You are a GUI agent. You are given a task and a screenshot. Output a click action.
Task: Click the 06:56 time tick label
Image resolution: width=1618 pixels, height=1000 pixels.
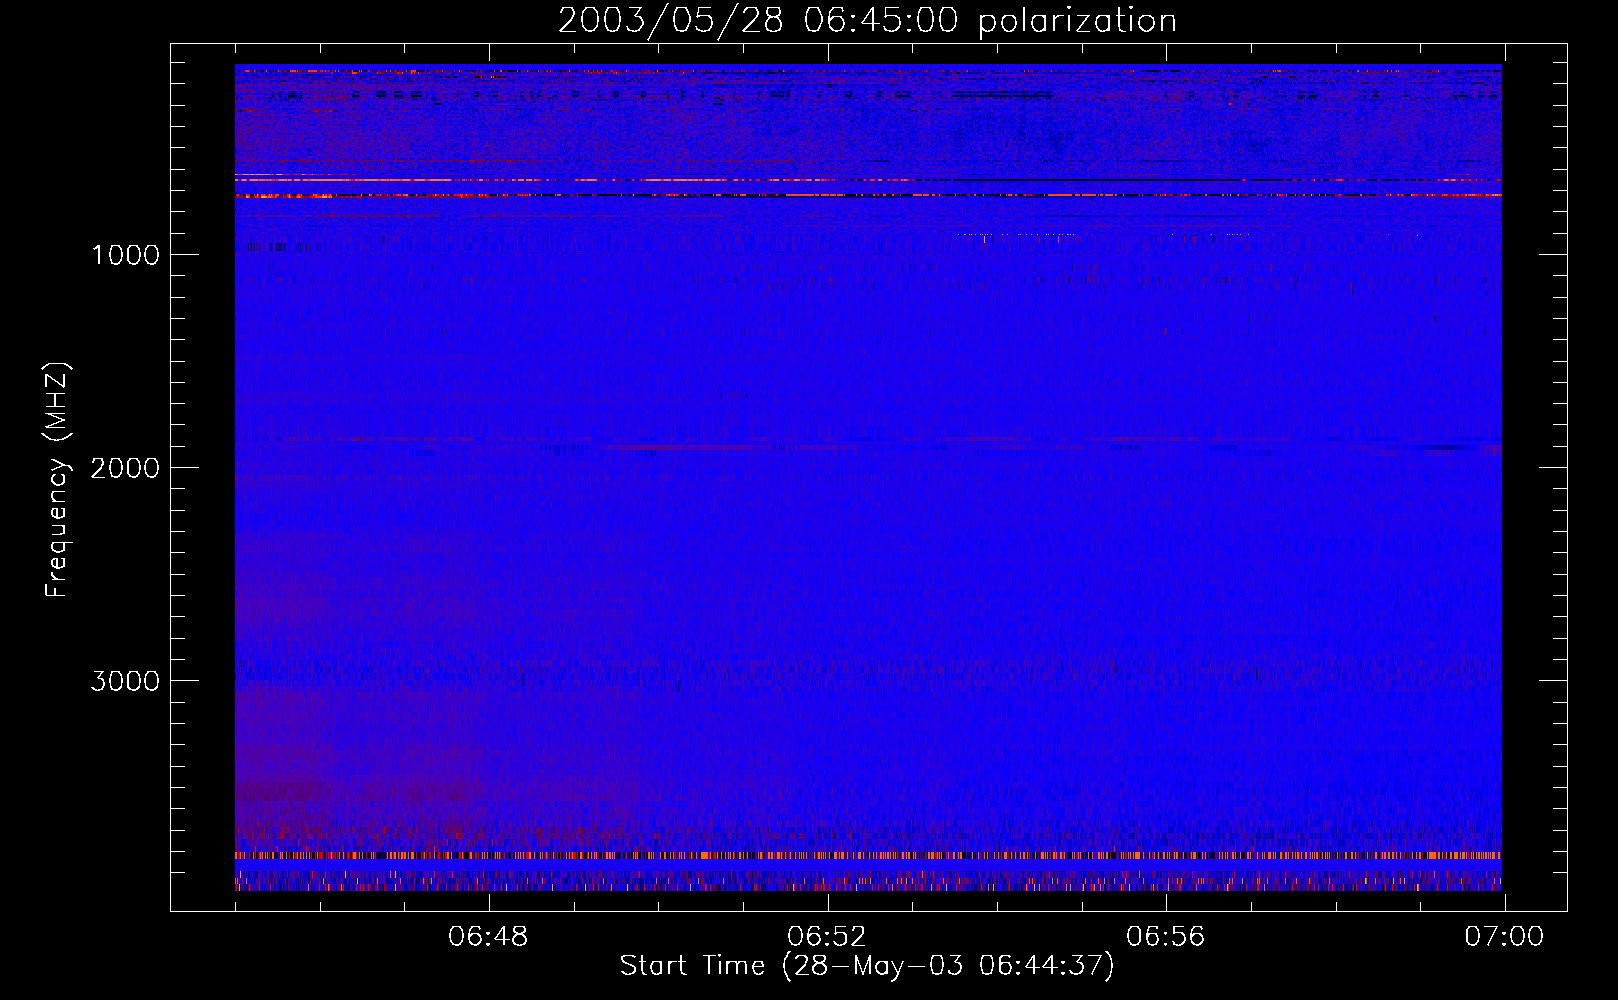tap(1166, 937)
